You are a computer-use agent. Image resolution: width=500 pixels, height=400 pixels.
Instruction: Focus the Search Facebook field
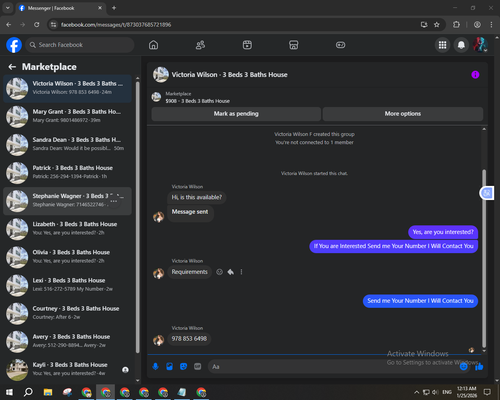coord(80,45)
